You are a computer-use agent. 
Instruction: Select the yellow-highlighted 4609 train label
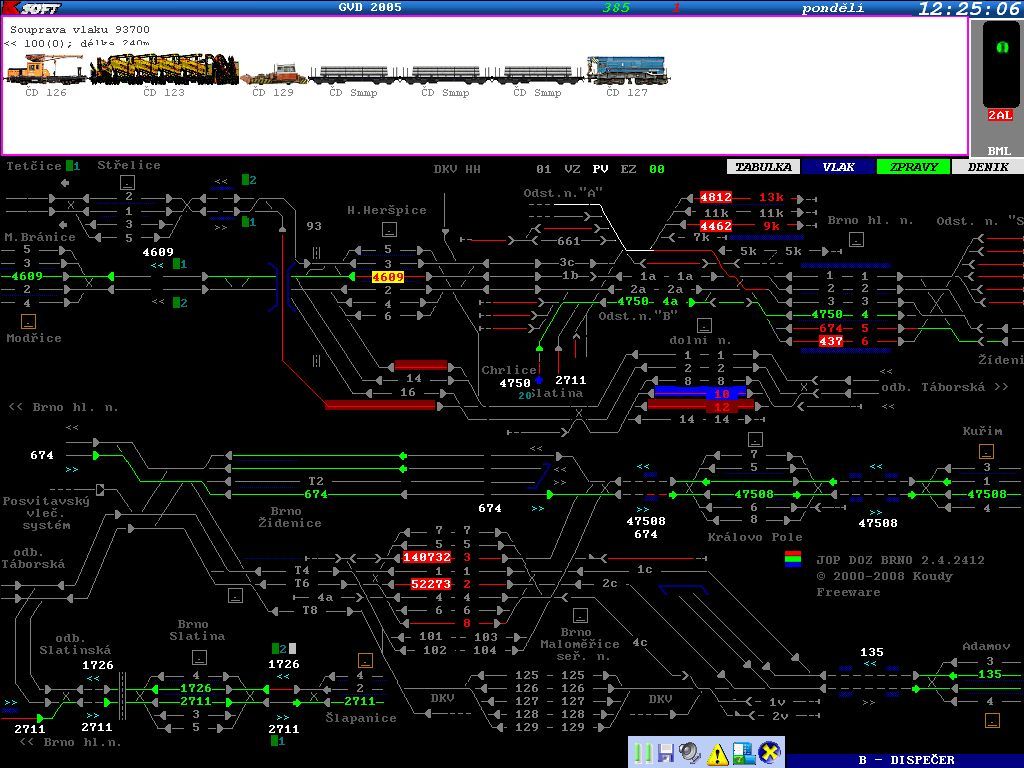pos(388,277)
